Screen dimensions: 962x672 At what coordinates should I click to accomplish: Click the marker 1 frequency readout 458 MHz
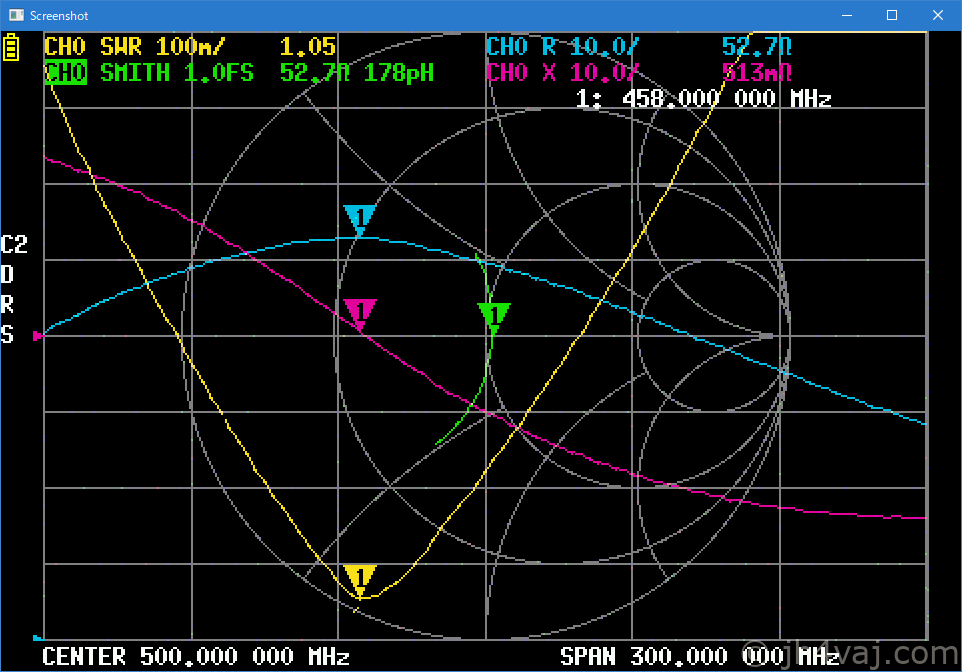[x=704, y=98]
